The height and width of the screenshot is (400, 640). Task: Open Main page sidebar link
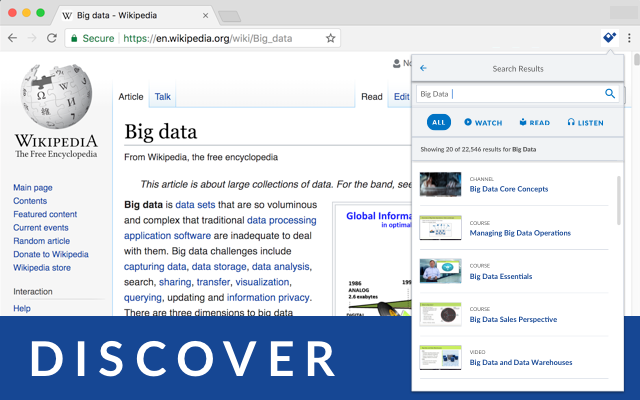[33, 188]
